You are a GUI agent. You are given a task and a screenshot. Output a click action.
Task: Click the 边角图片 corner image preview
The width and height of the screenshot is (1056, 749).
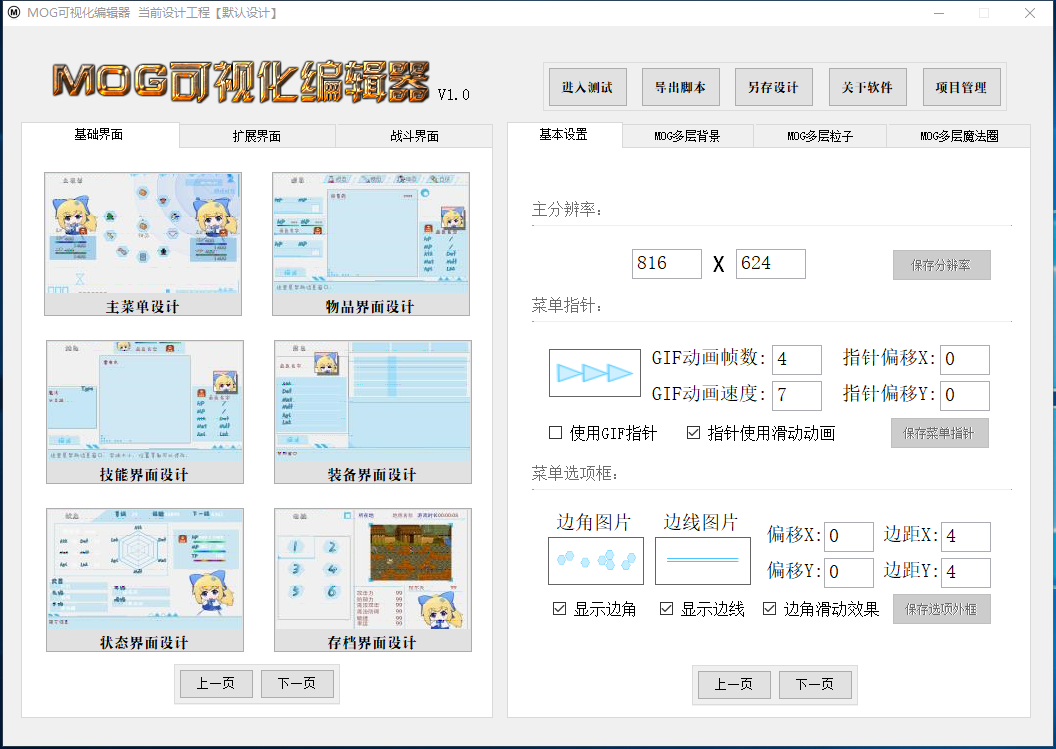point(596,560)
